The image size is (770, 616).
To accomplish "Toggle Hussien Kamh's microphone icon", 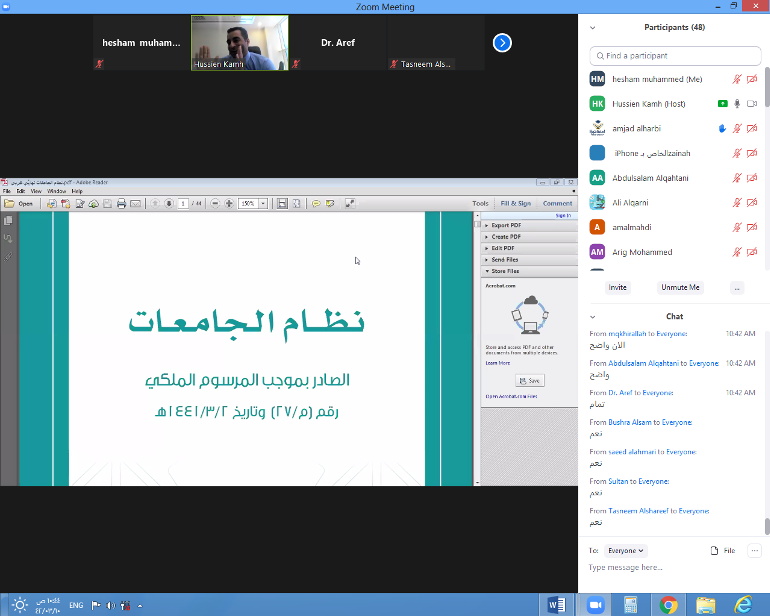I will pyautogui.click(x=737, y=103).
